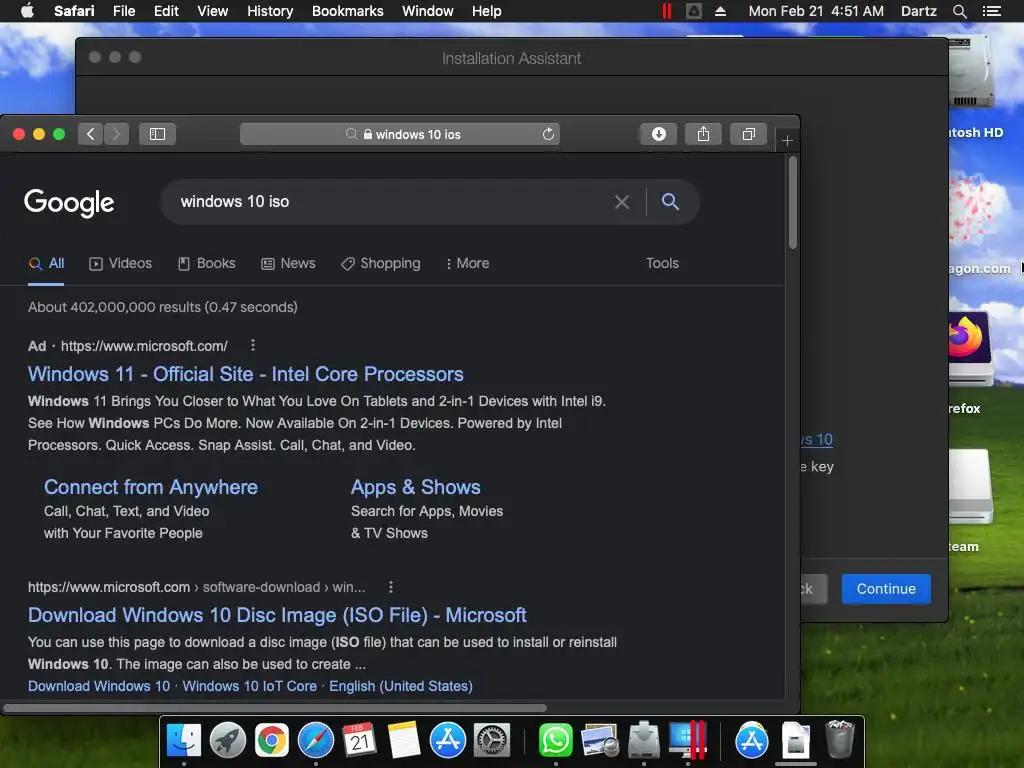The height and width of the screenshot is (768, 1024).
Task: Click the Apple menu logo
Action: click(x=27, y=11)
